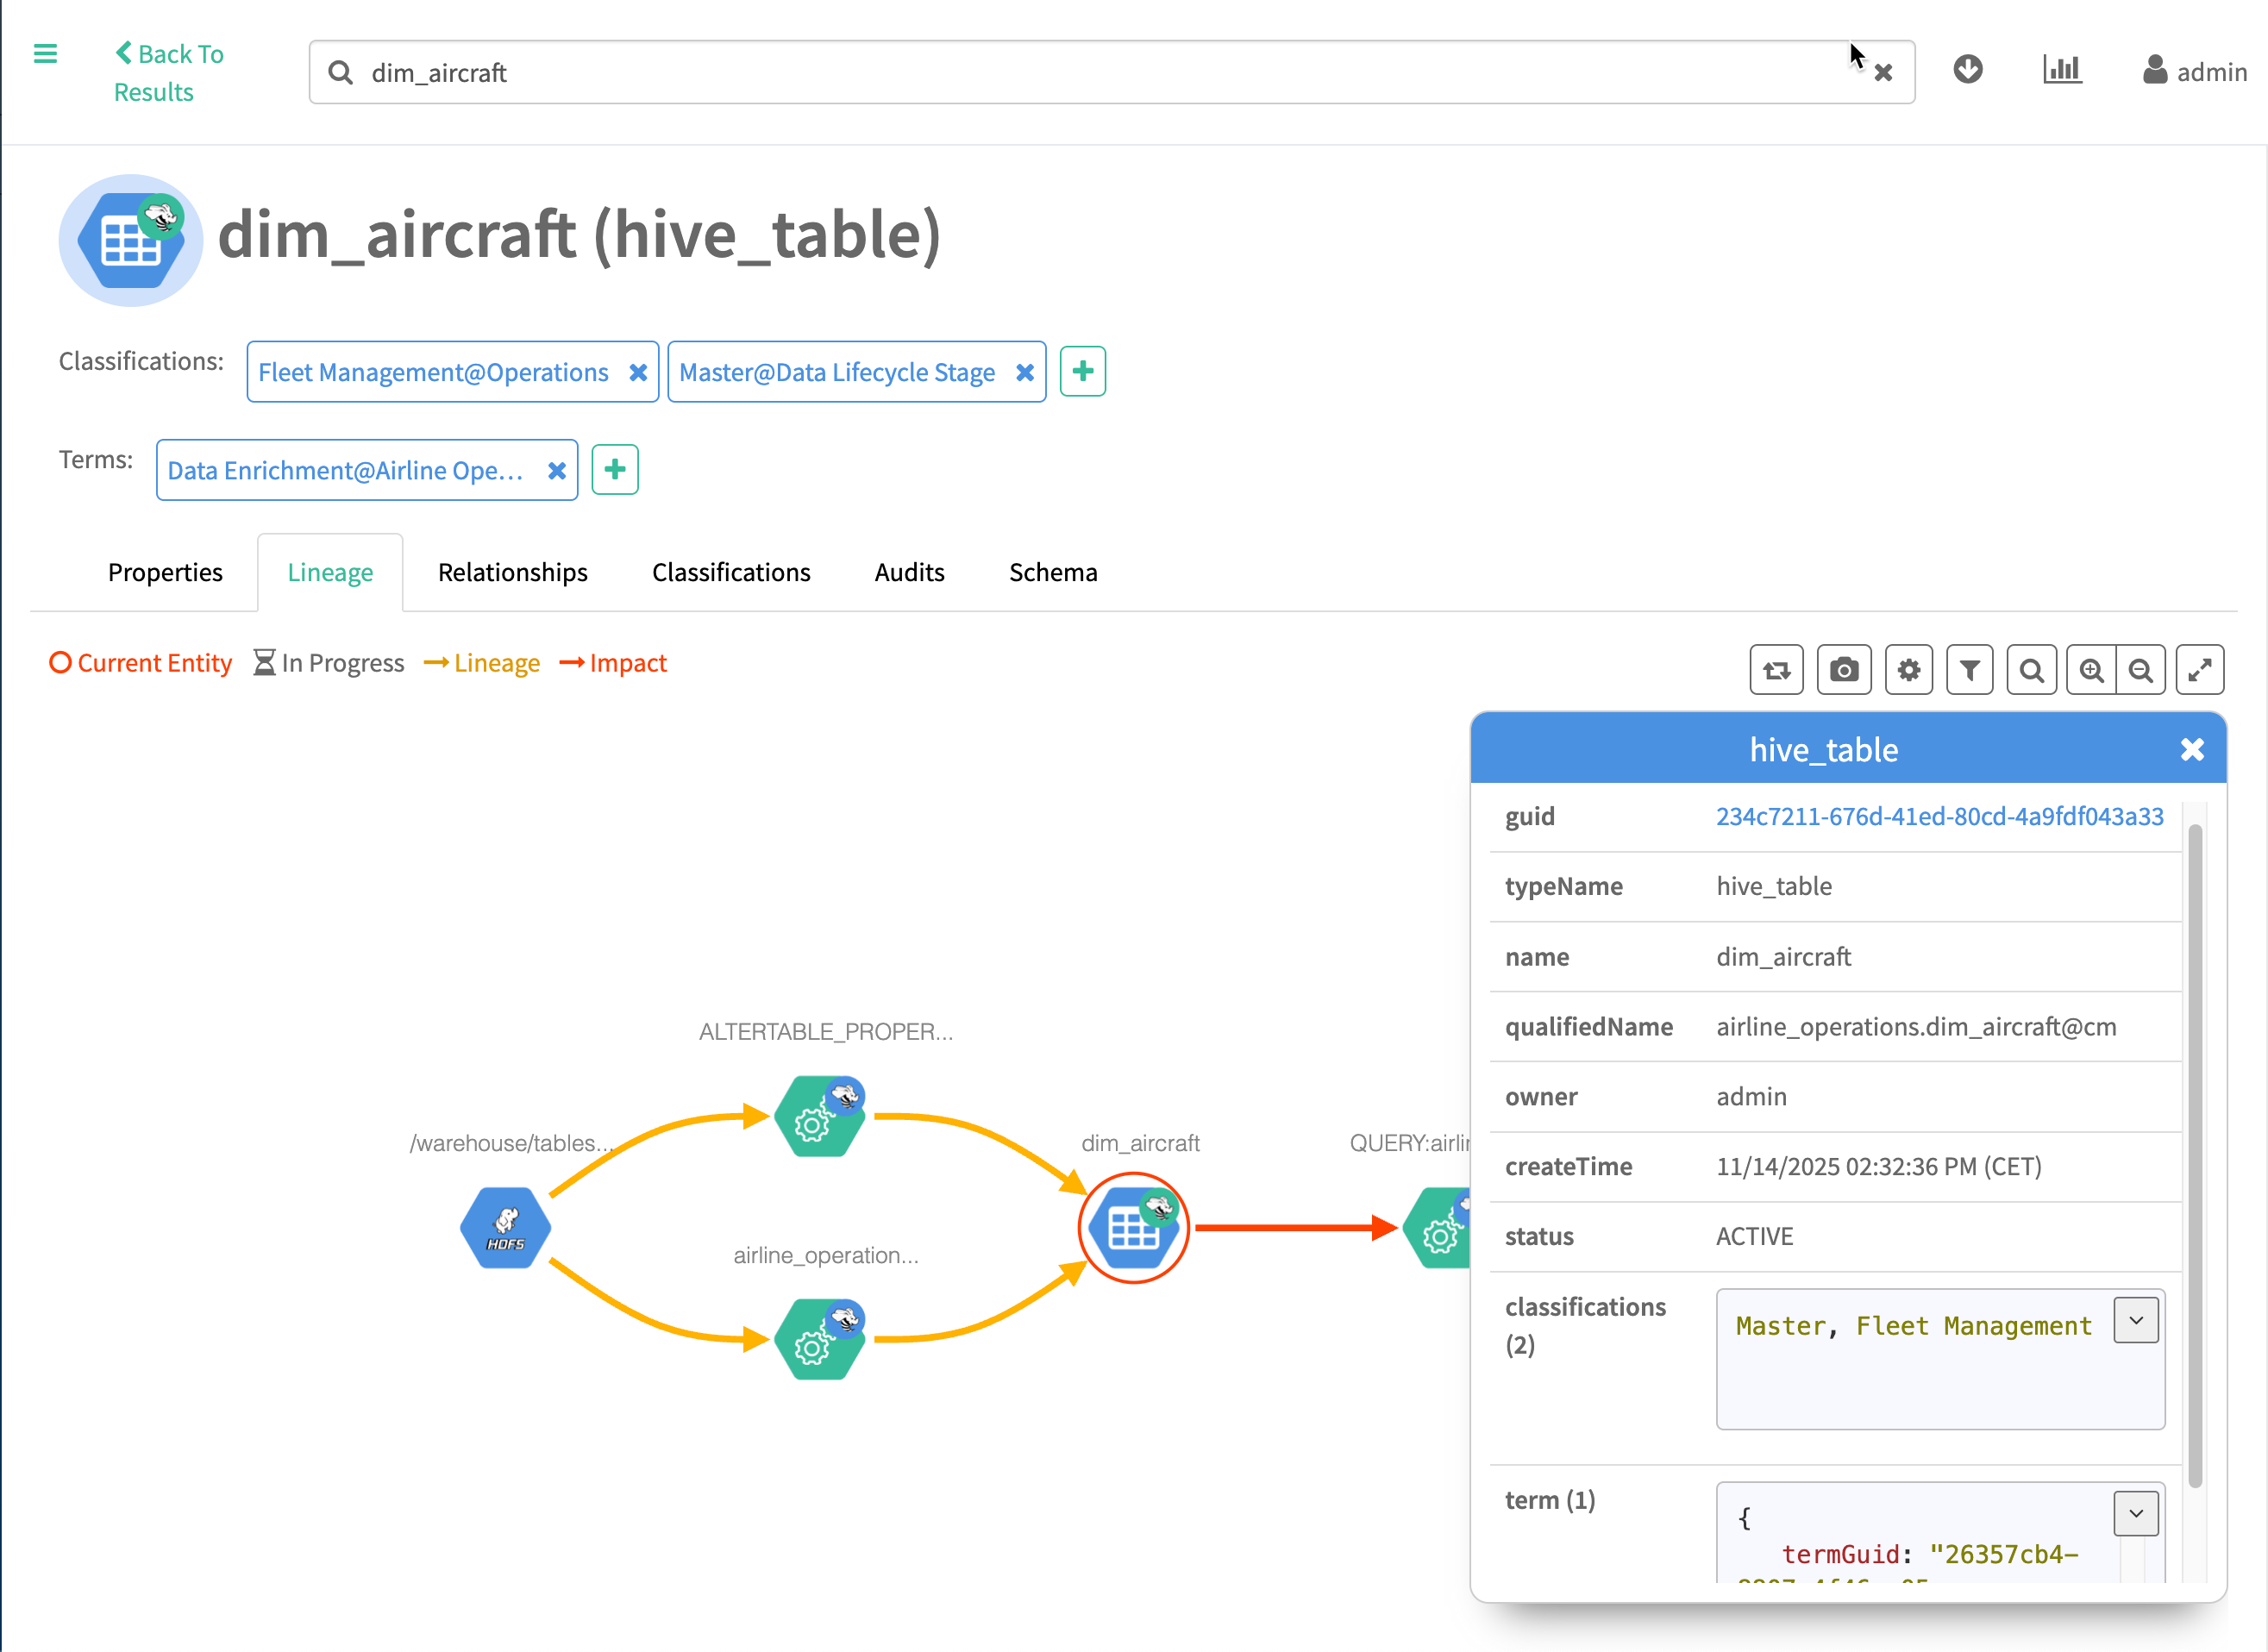The image size is (2268, 1652).
Task: Zoom in on the lineage graph
Action: pos(2091,670)
